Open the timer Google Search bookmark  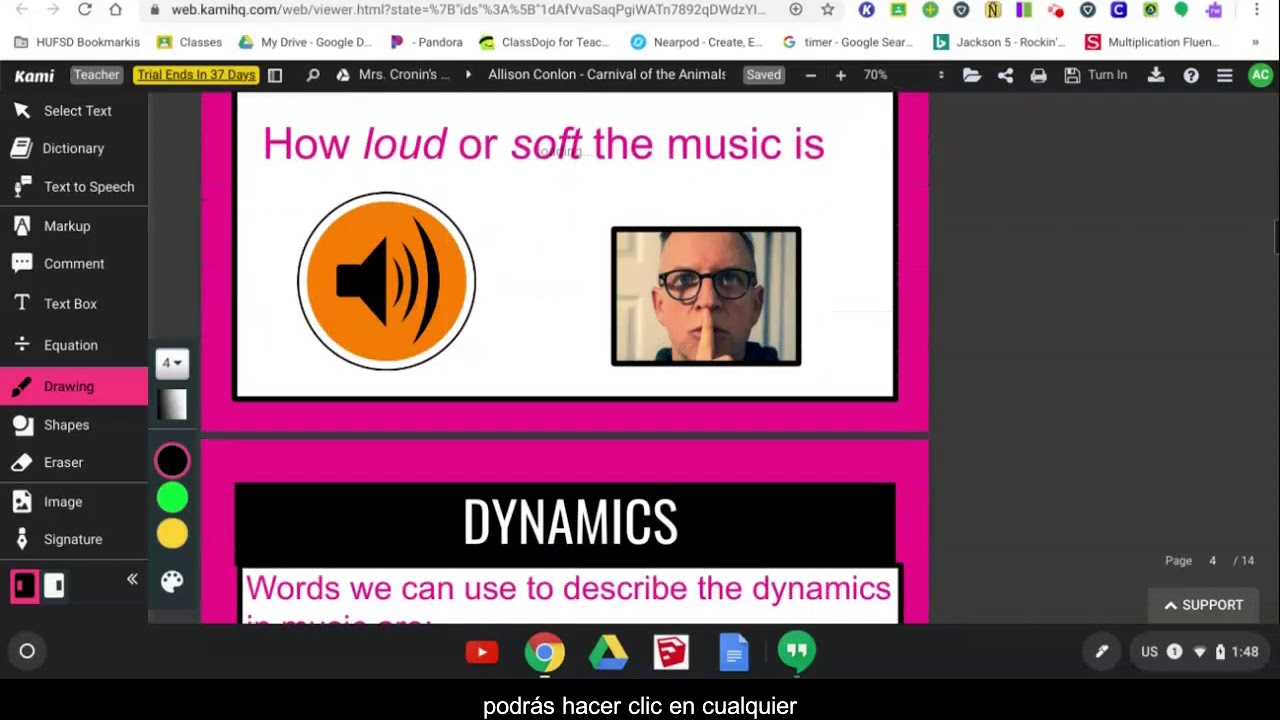pyautogui.click(x=848, y=42)
